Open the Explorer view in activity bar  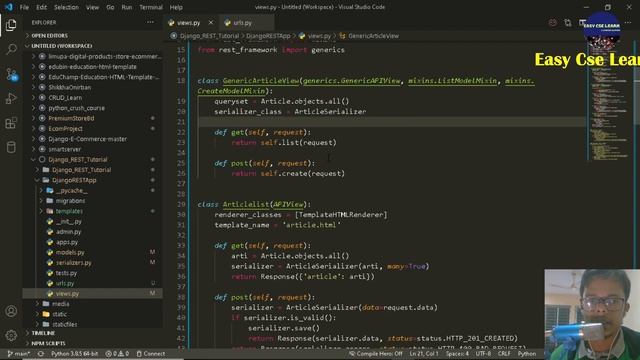(x=11, y=25)
